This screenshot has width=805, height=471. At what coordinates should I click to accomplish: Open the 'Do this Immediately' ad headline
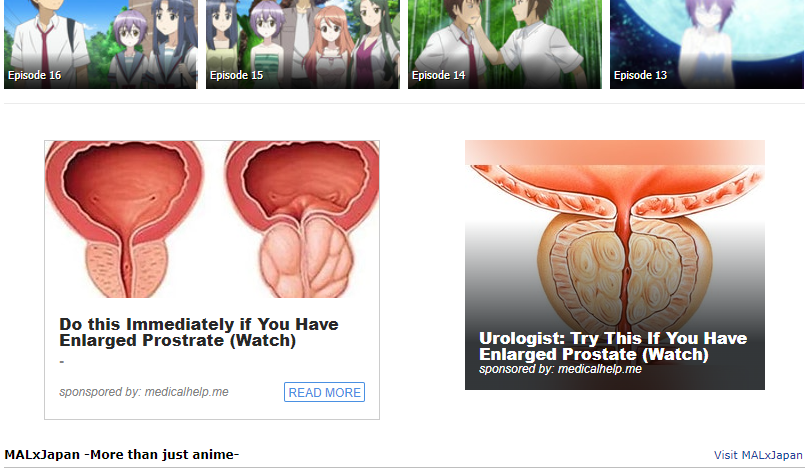[199, 332]
